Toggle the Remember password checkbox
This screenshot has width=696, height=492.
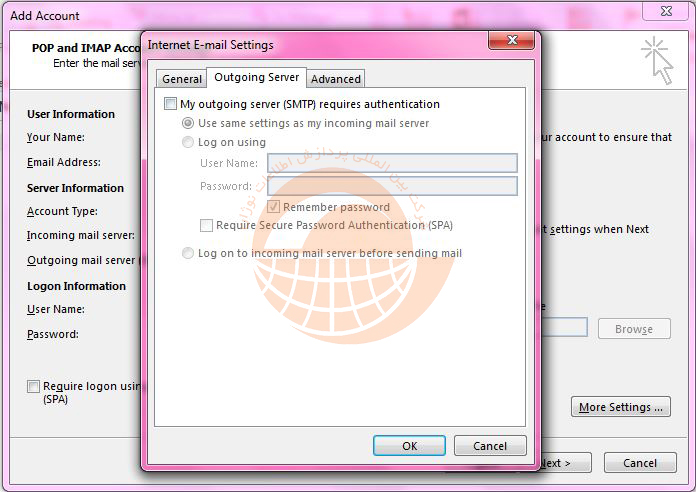click(274, 207)
